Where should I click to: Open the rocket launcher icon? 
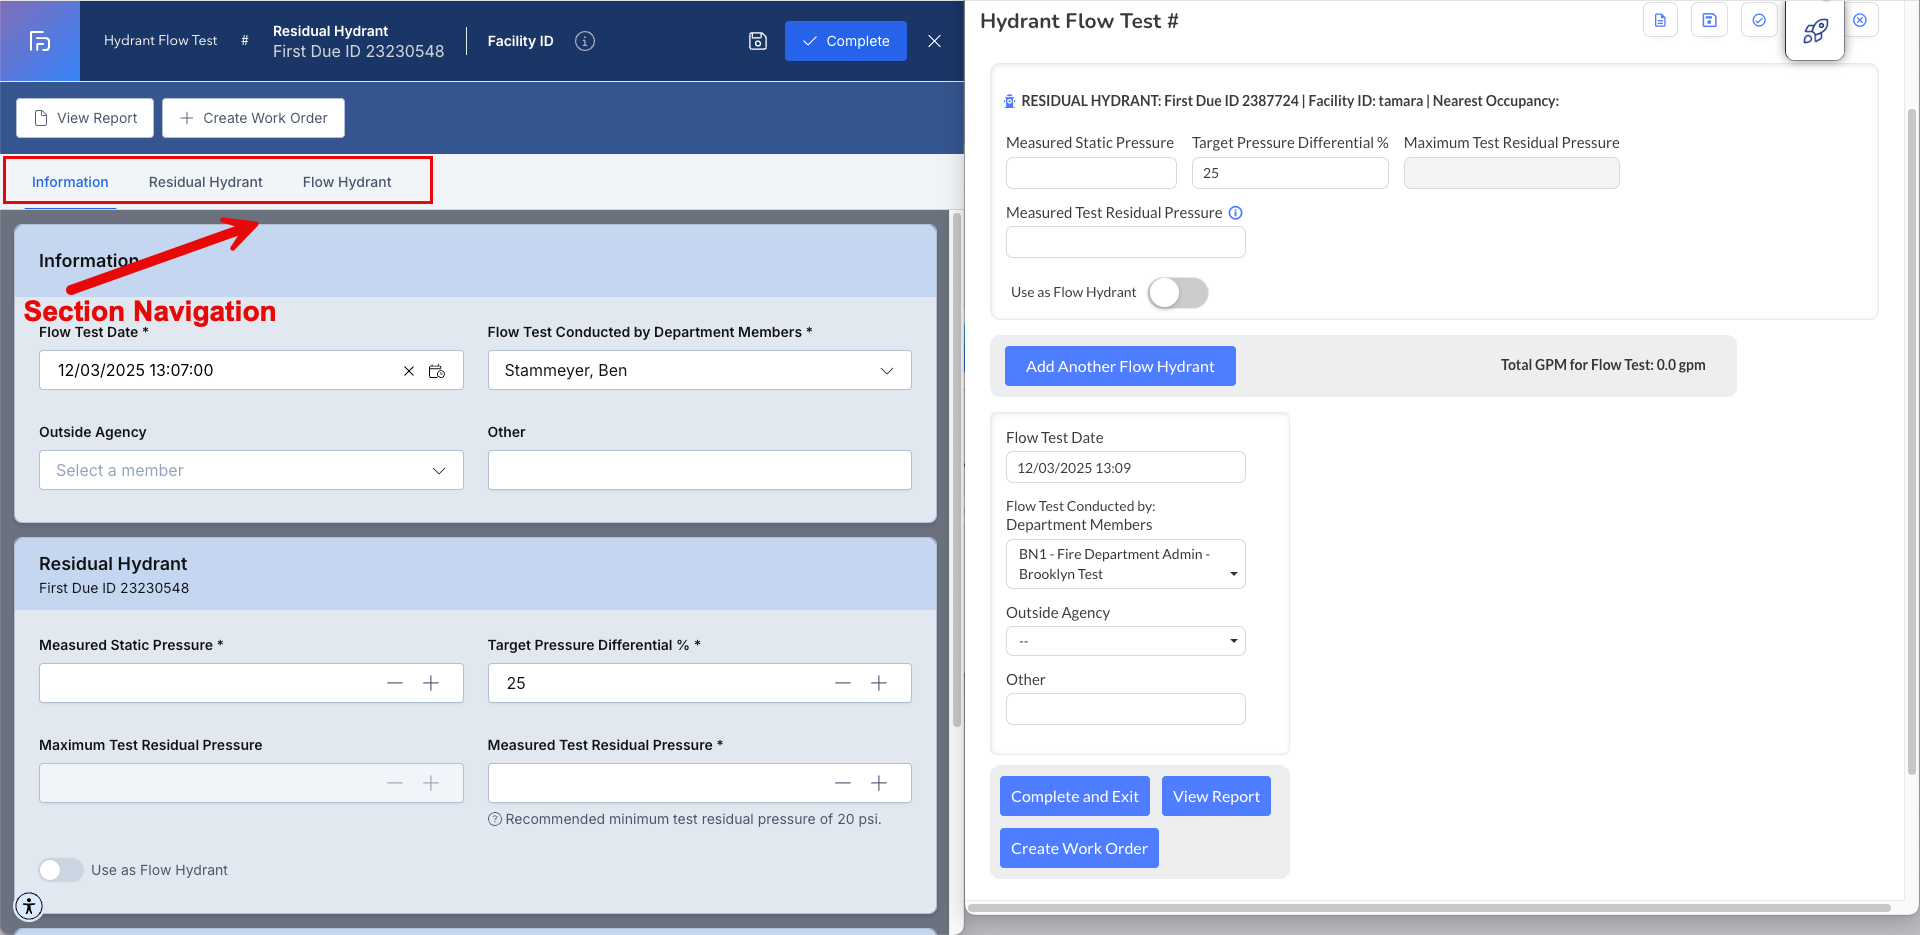tap(1814, 31)
